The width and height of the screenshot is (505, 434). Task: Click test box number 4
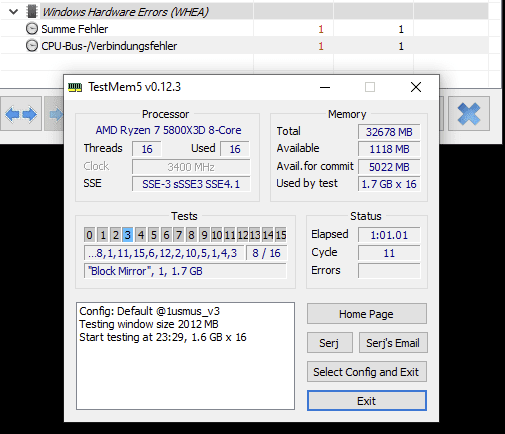coord(141,235)
